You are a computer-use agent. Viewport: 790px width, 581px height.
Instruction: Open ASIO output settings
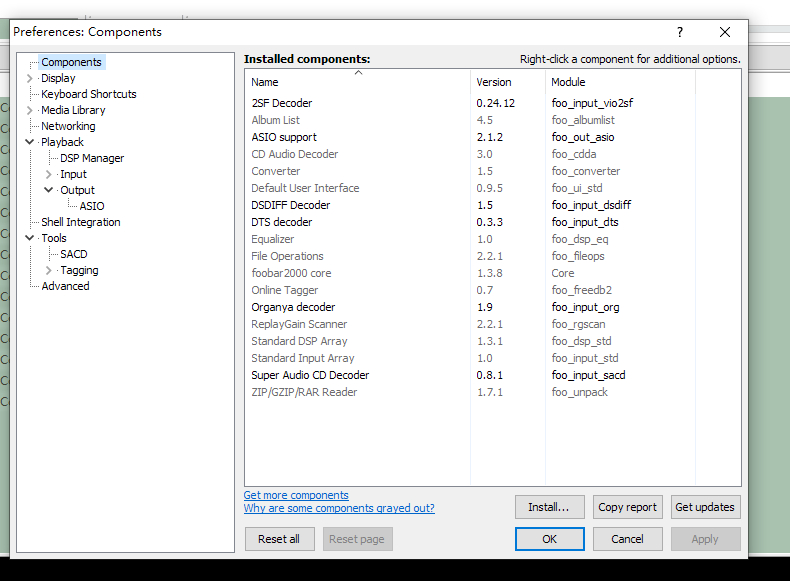click(x=92, y=206)
